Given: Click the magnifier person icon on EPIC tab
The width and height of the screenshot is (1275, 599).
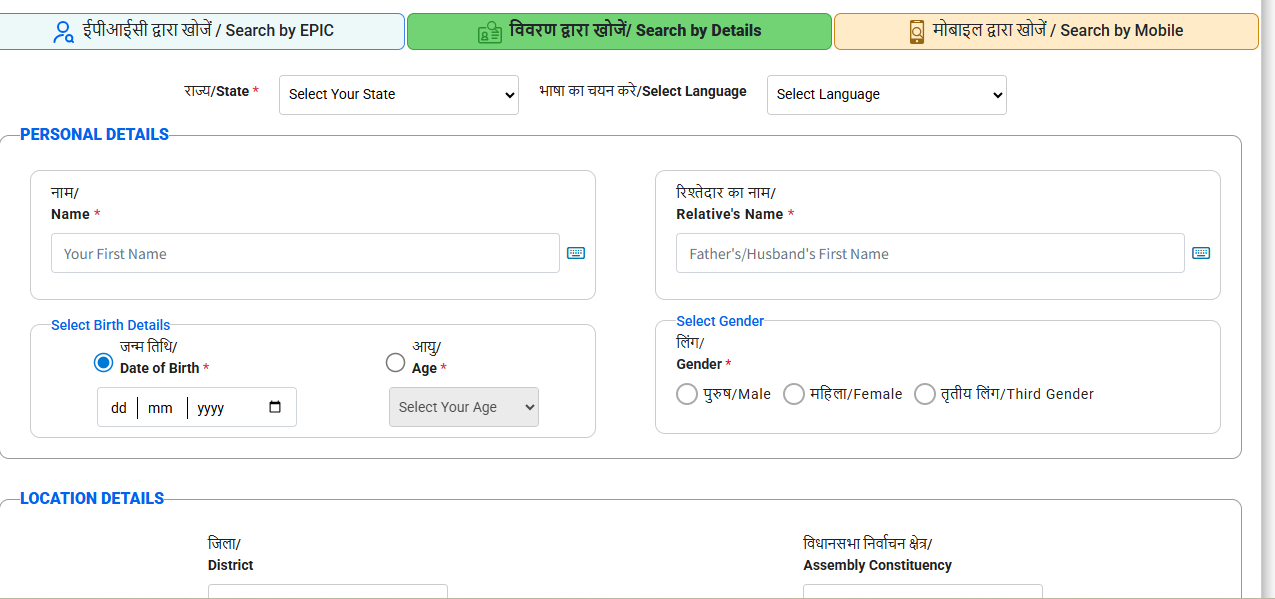Looking at the screenshot, I should click(63, 32).
